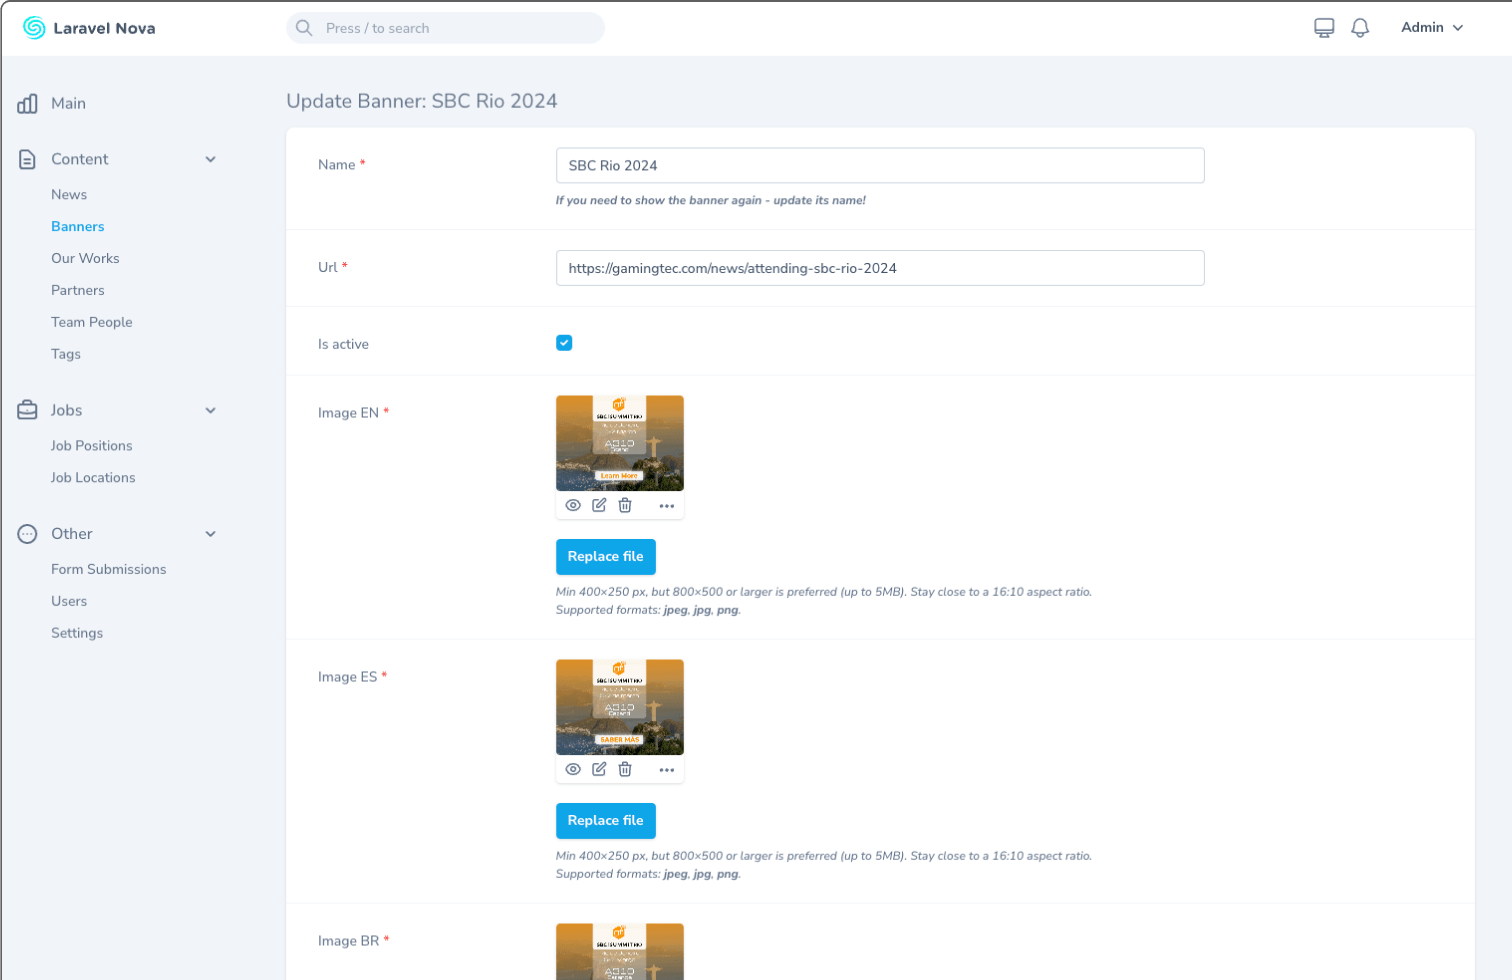Click the Laravel Nova logo icon

tap(34, 28)
